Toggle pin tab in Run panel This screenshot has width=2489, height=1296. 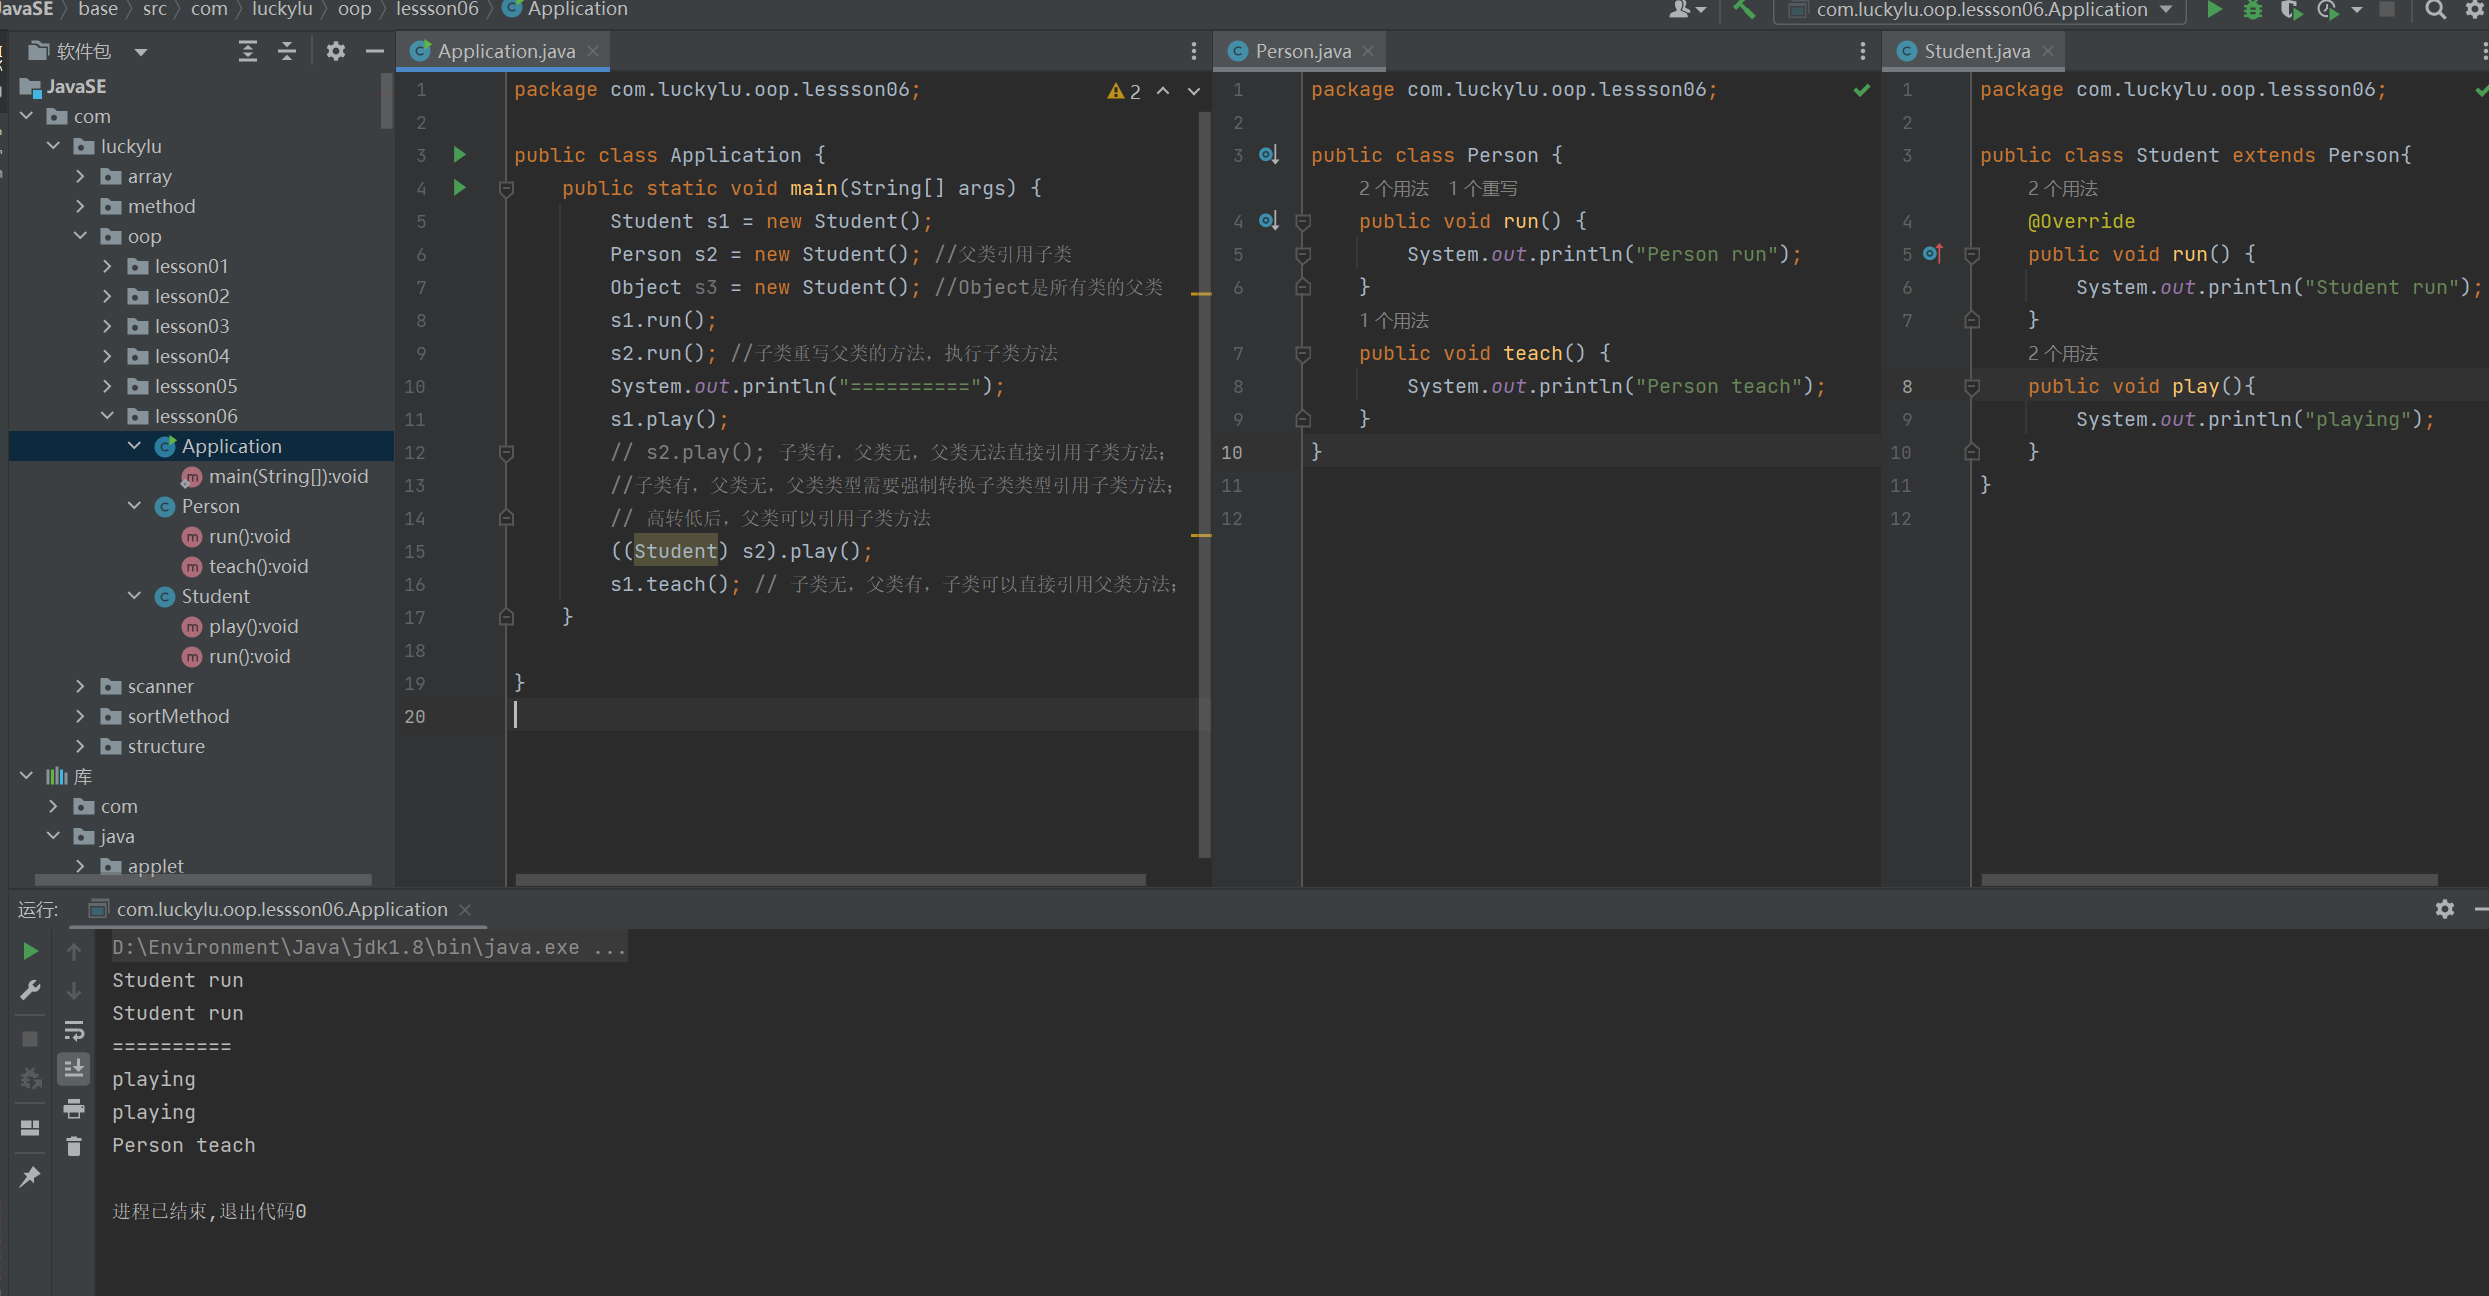(x=30, y=1177)
